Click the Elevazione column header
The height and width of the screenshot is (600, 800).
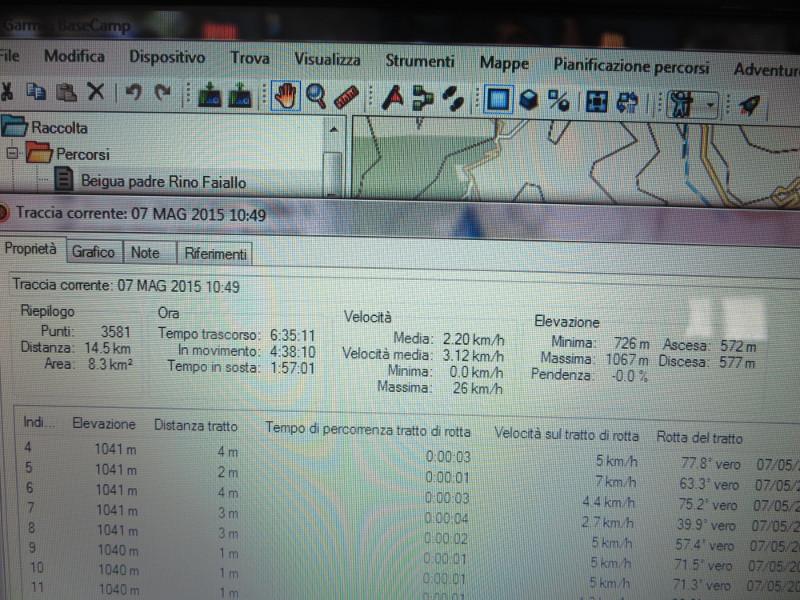(104, 424)
